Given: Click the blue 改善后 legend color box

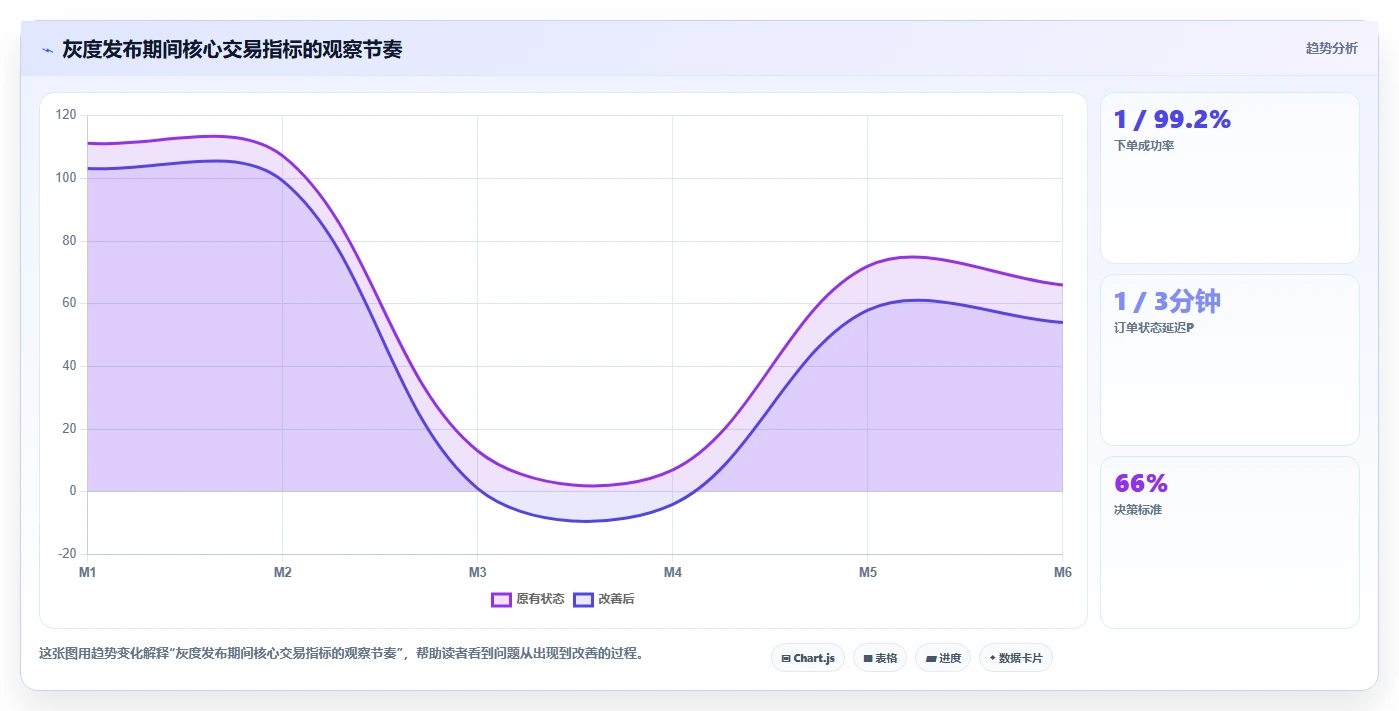Looking at the screenshot, I should 583,599.
